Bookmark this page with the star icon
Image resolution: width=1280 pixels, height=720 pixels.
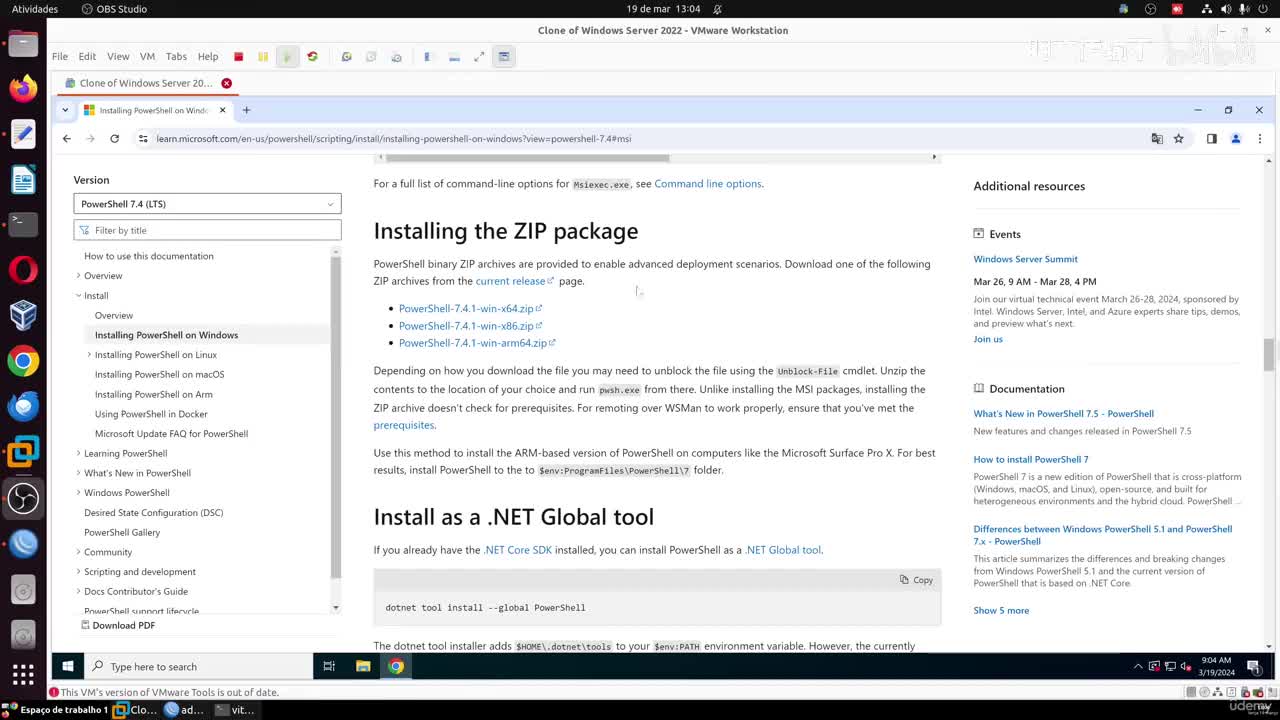point(1179,139)
